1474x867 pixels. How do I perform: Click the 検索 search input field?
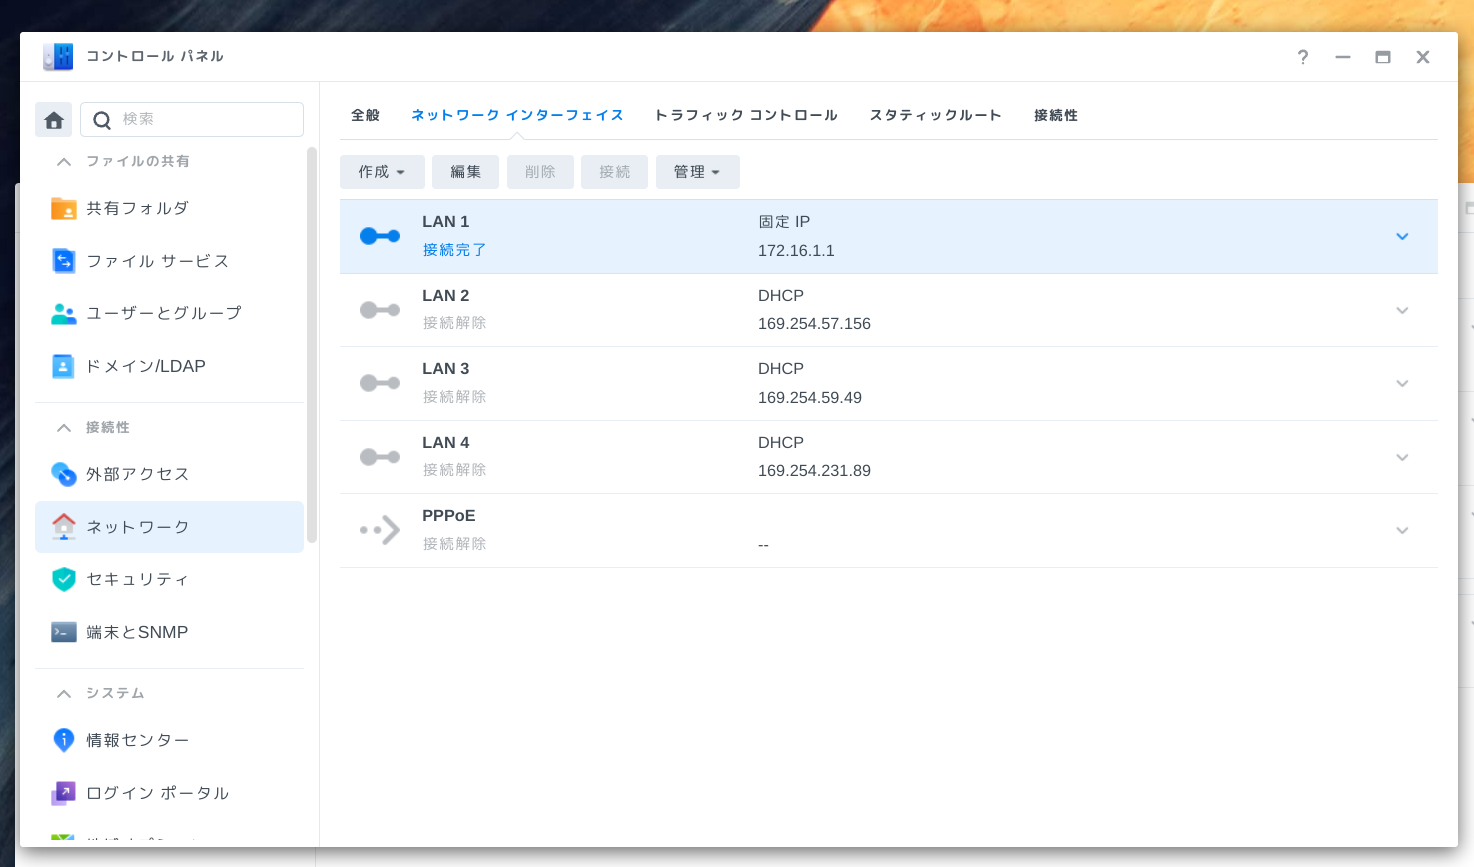point(192,119)
